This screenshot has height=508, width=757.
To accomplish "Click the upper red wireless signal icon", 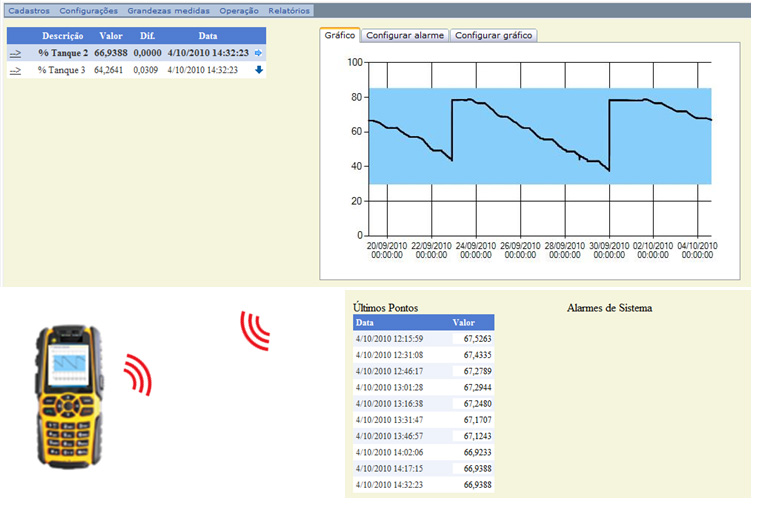I will click(x=255, y=331).
